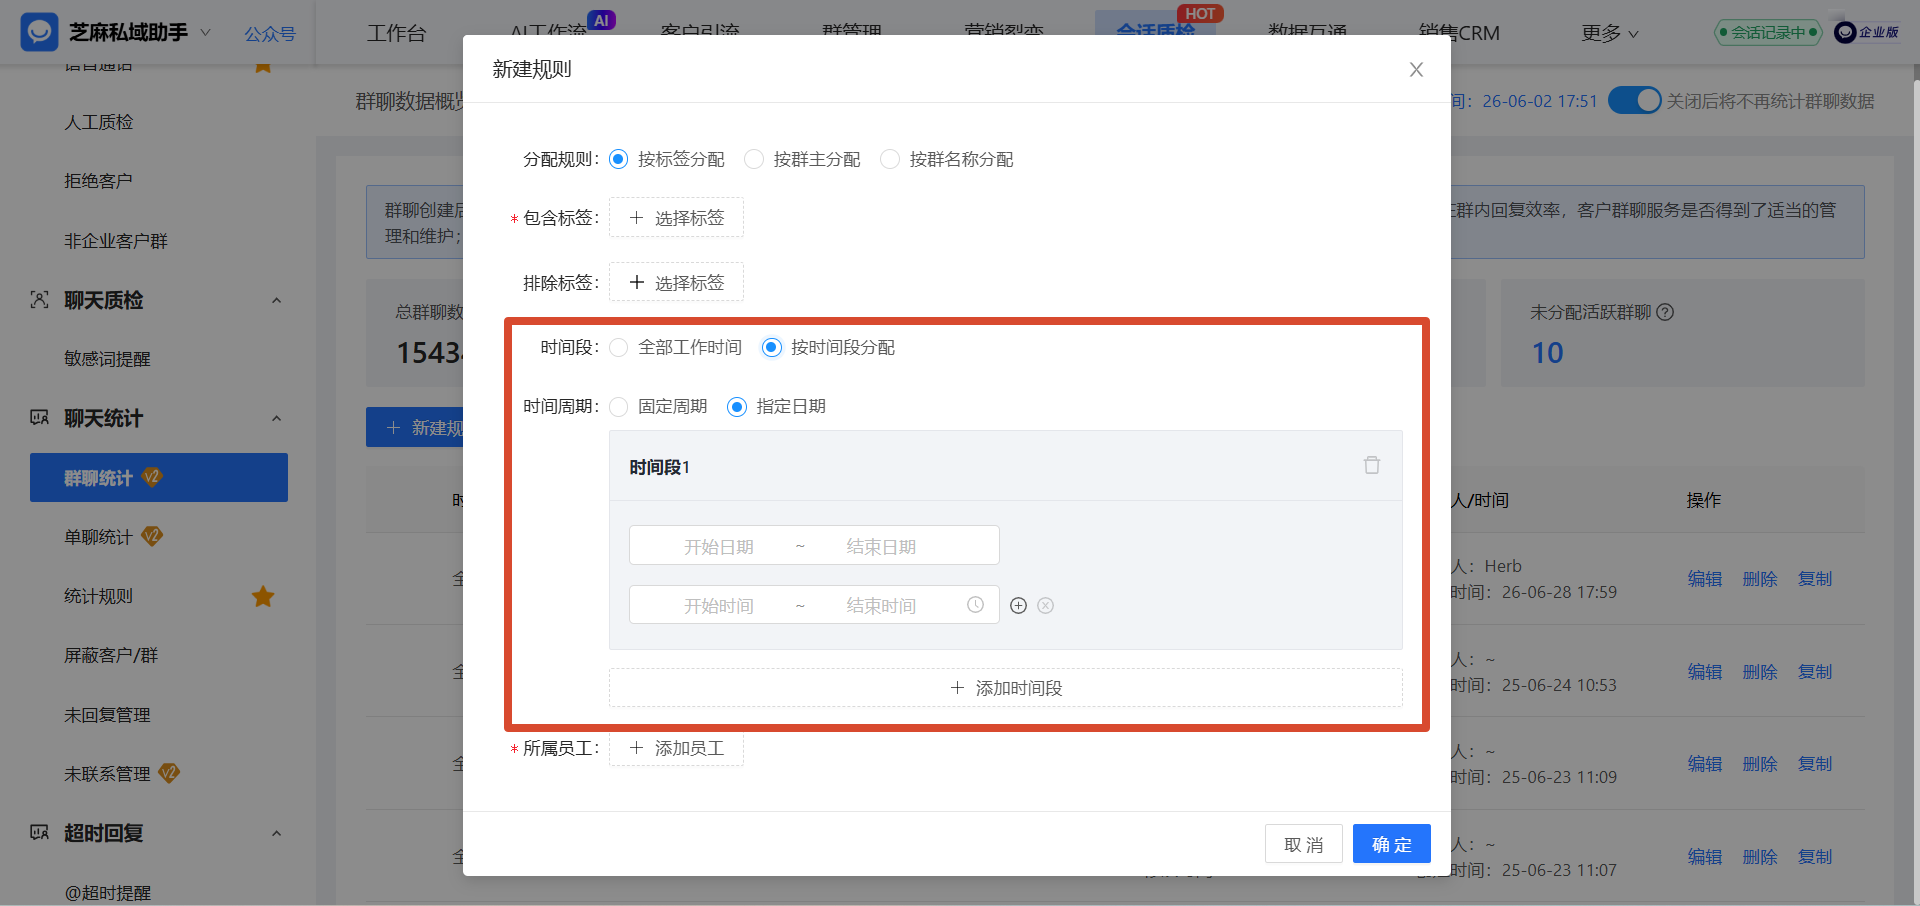
Task: Open 统计规则 in sidebar
Action: click(99, 596)
